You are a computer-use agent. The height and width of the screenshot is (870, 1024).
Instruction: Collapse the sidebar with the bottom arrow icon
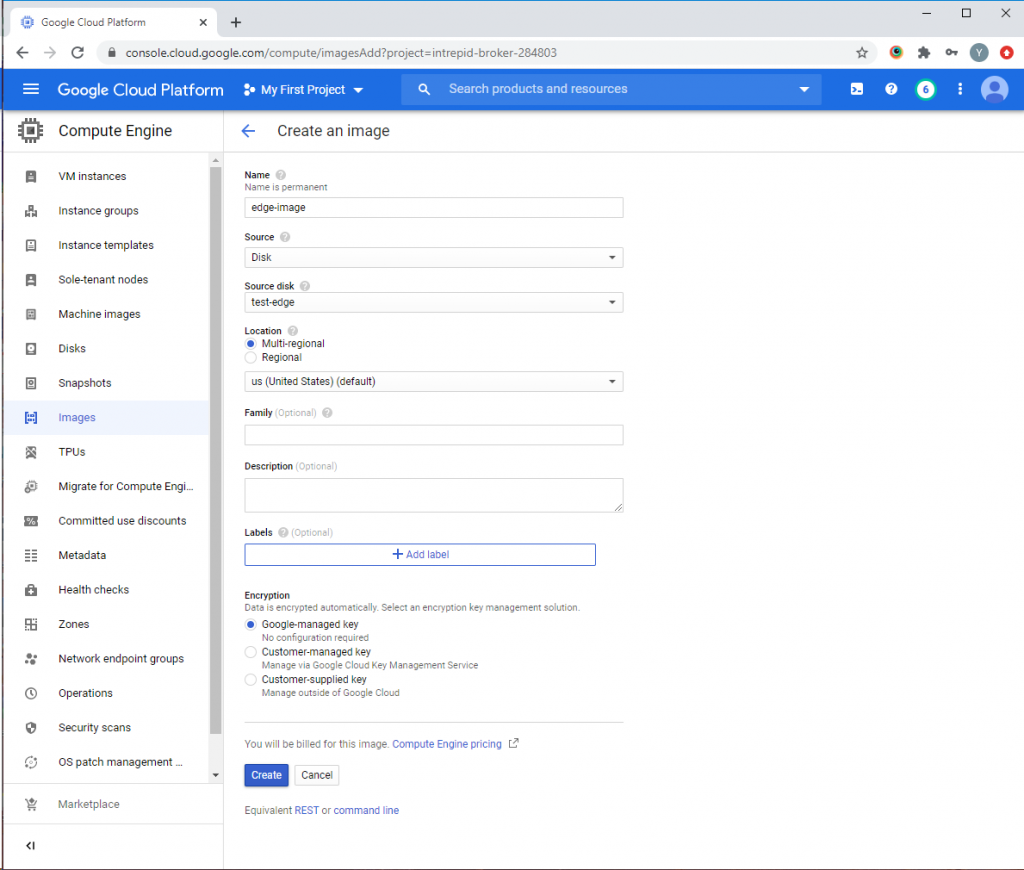[x=30, y=846]
